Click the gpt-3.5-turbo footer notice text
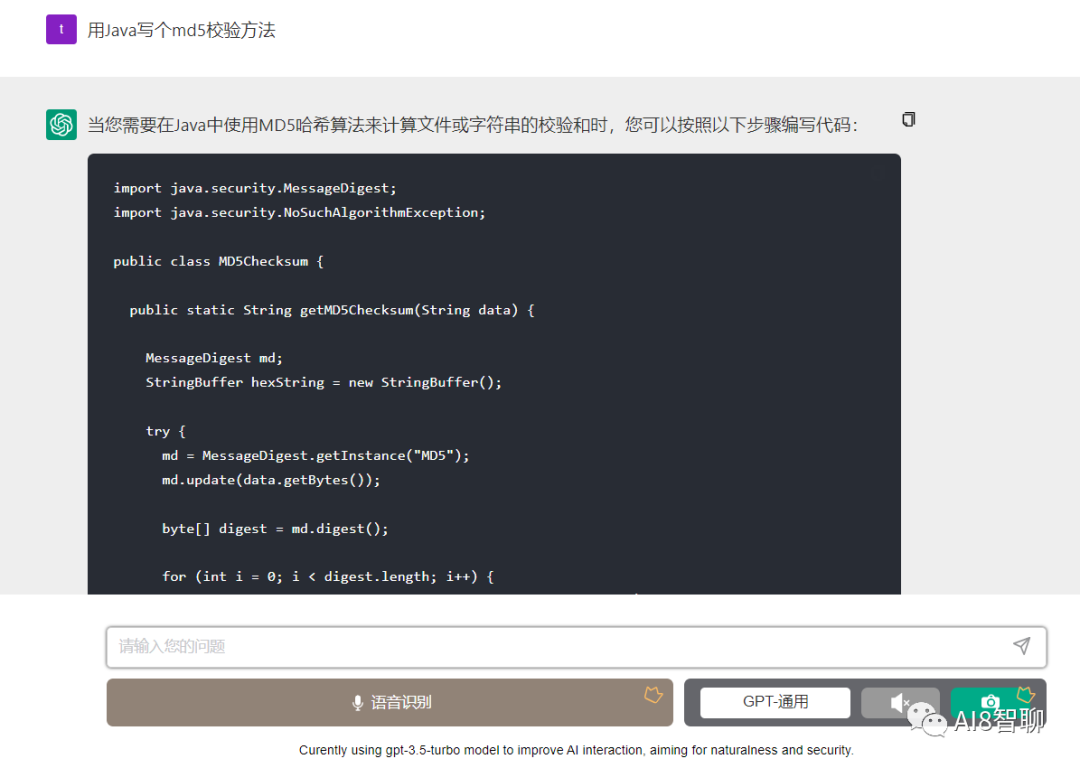This screenshot has height=768, width=1080. pyautogui.click(x=576, y=750)
